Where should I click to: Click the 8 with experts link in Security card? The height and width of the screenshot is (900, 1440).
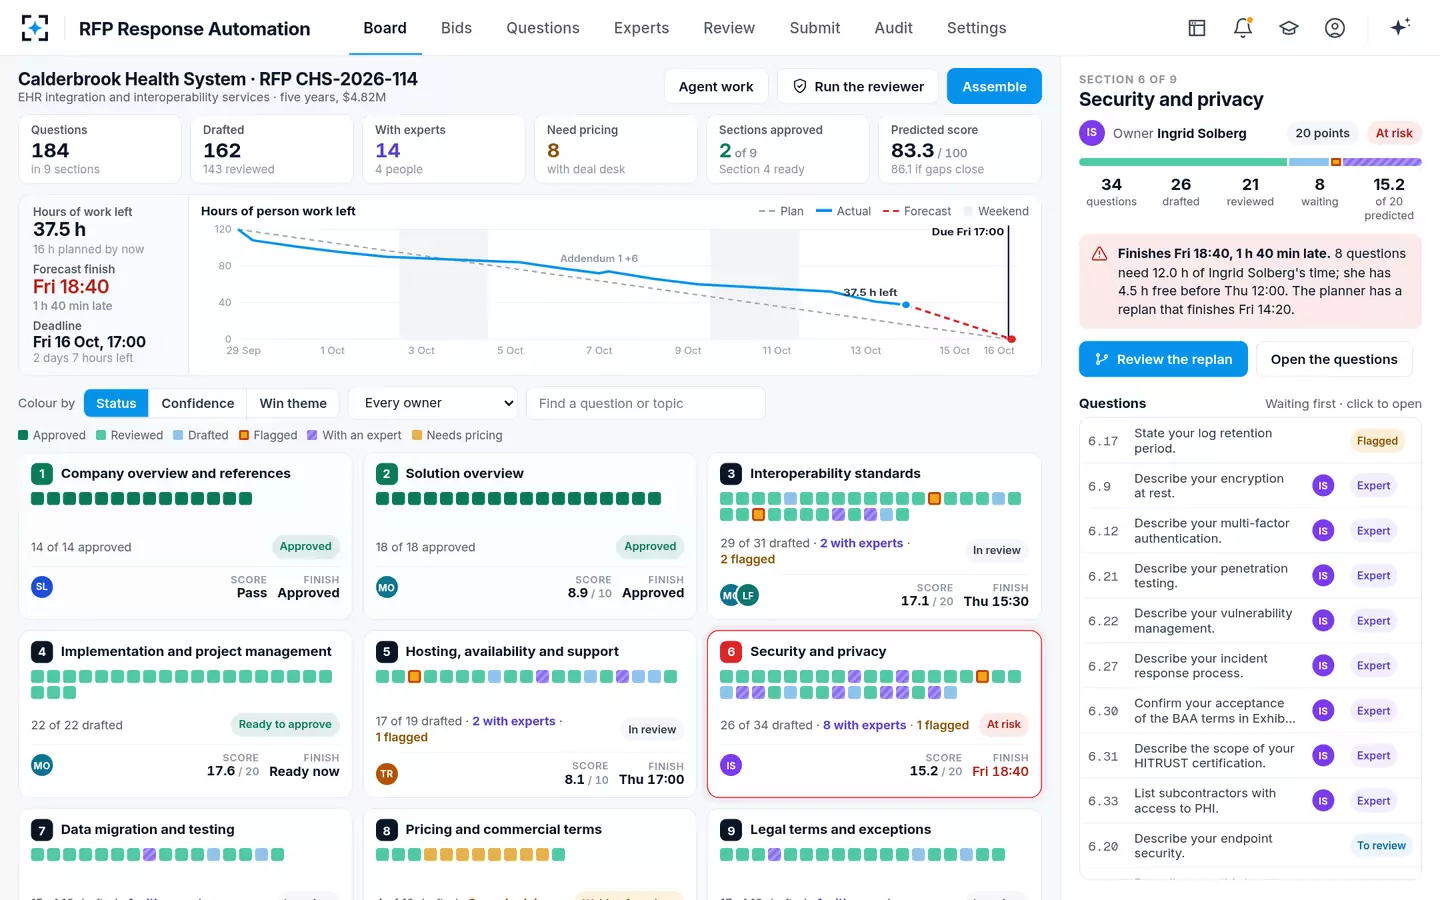pyautogui.click(x=865, y=725)
